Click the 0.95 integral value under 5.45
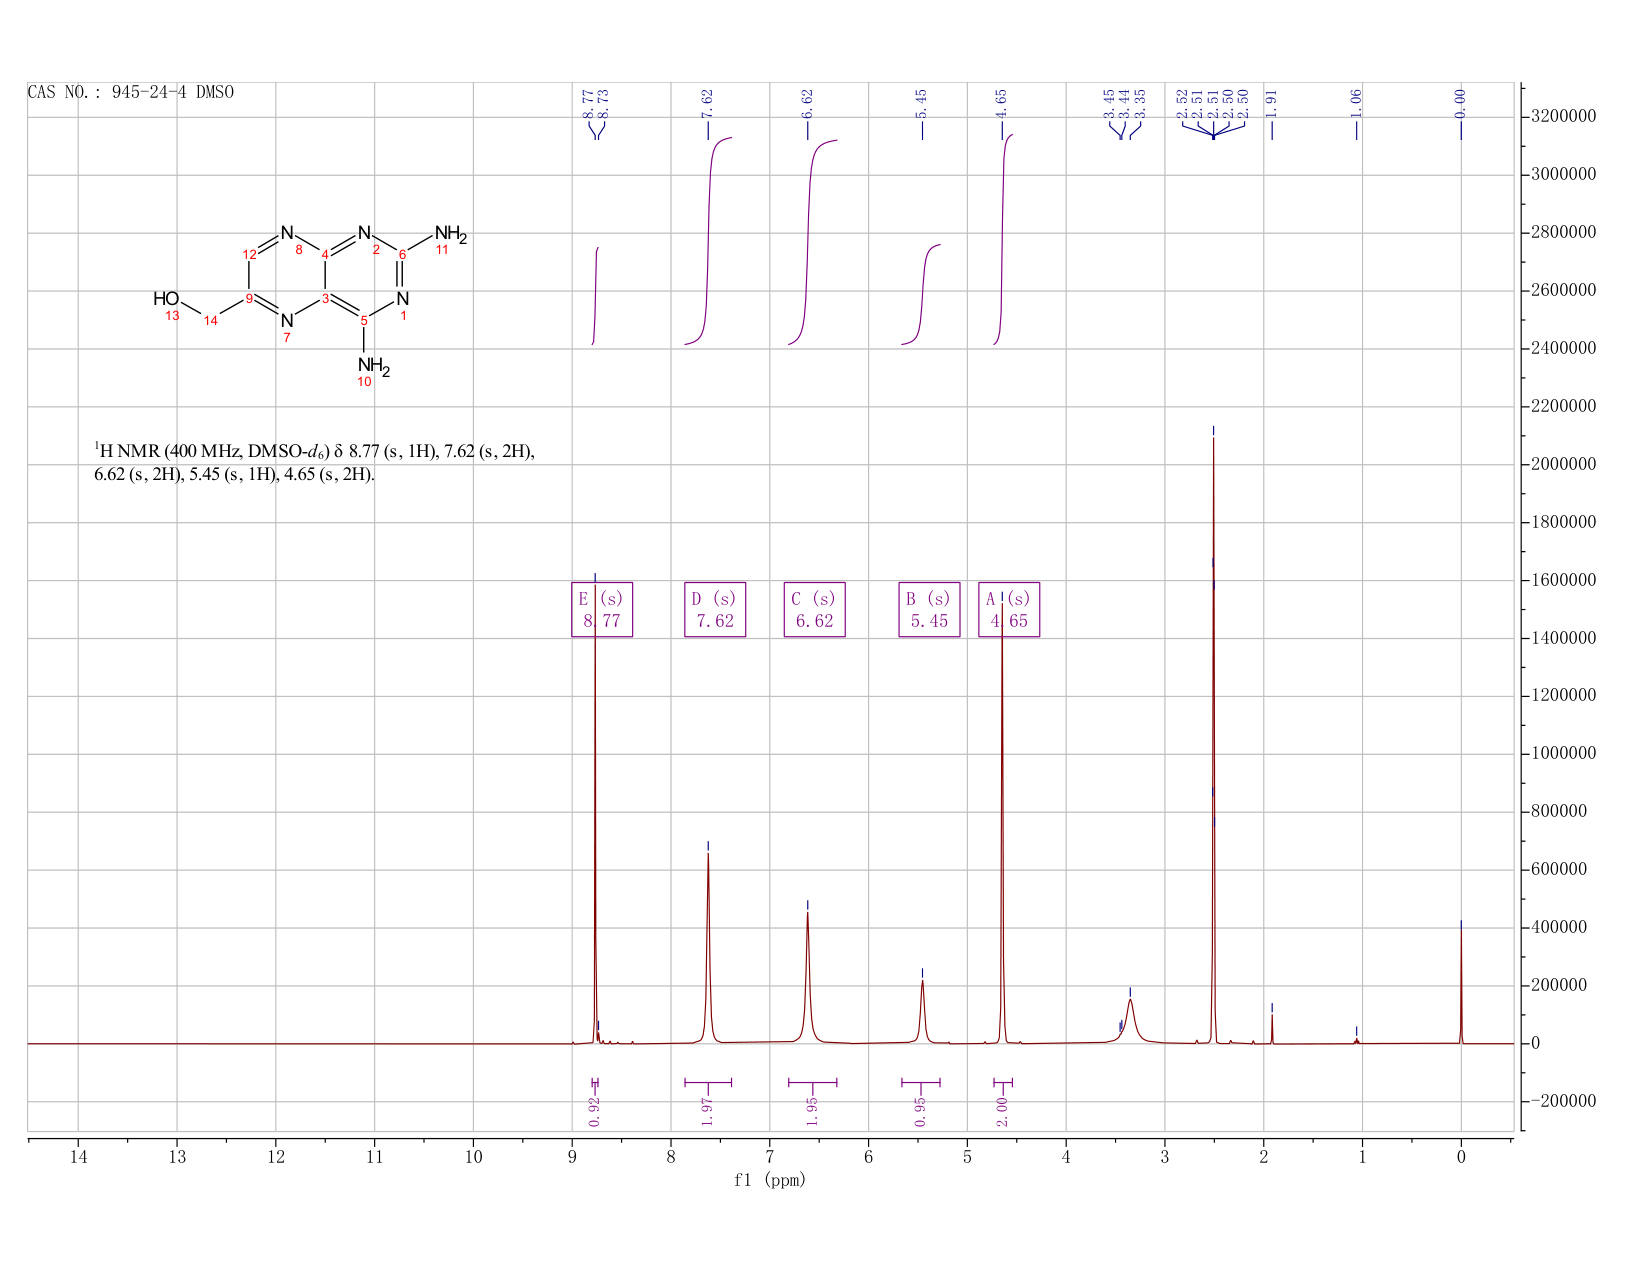 921,1111
